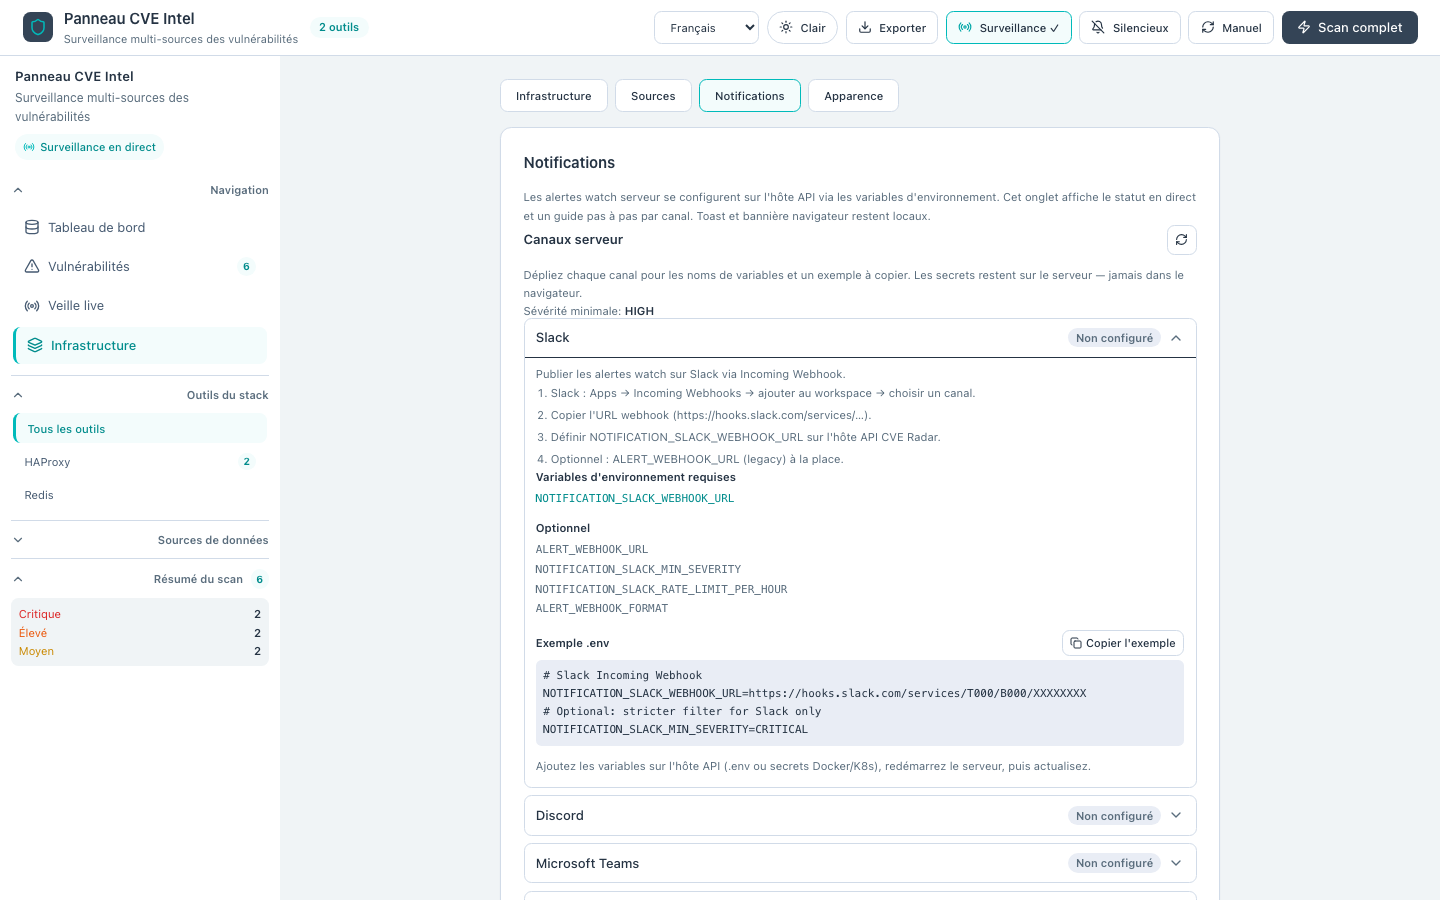Screen dimensions: 1440x900
Task: Switch to the Sources tab
Action: tap(653, 96)
